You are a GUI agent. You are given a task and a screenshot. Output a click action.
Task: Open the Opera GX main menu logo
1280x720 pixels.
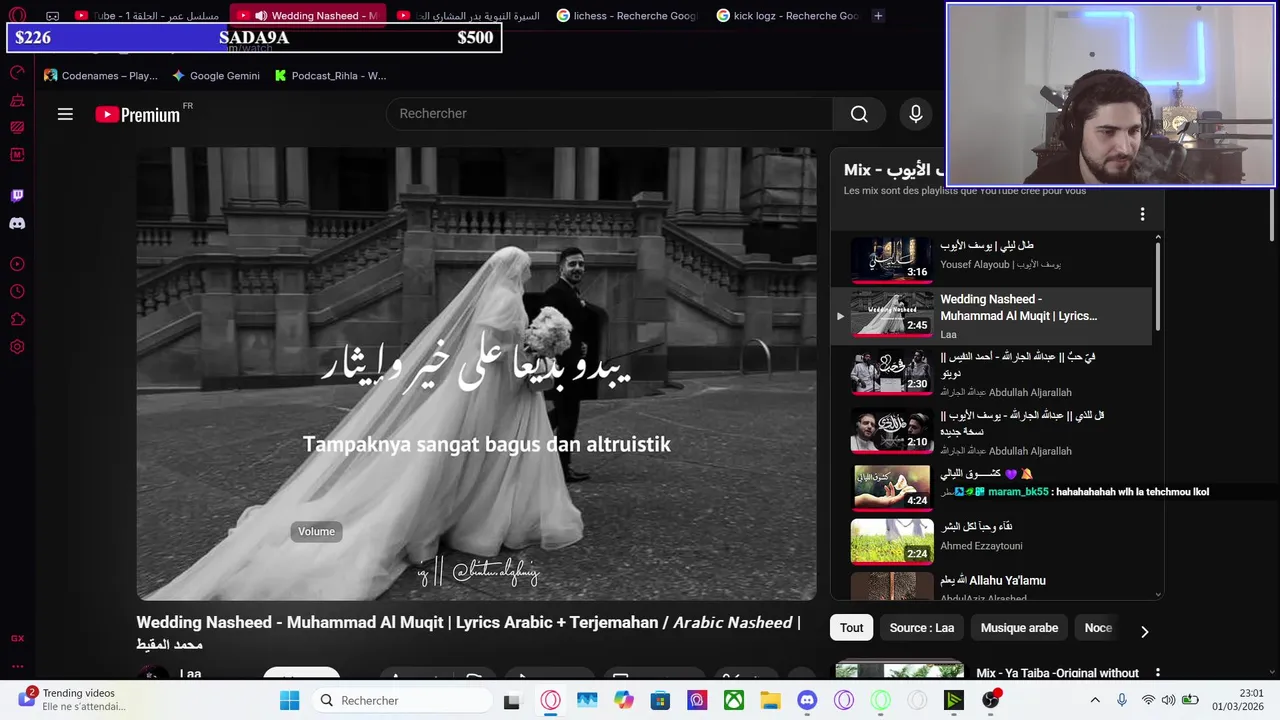click(x=17, y=15)
